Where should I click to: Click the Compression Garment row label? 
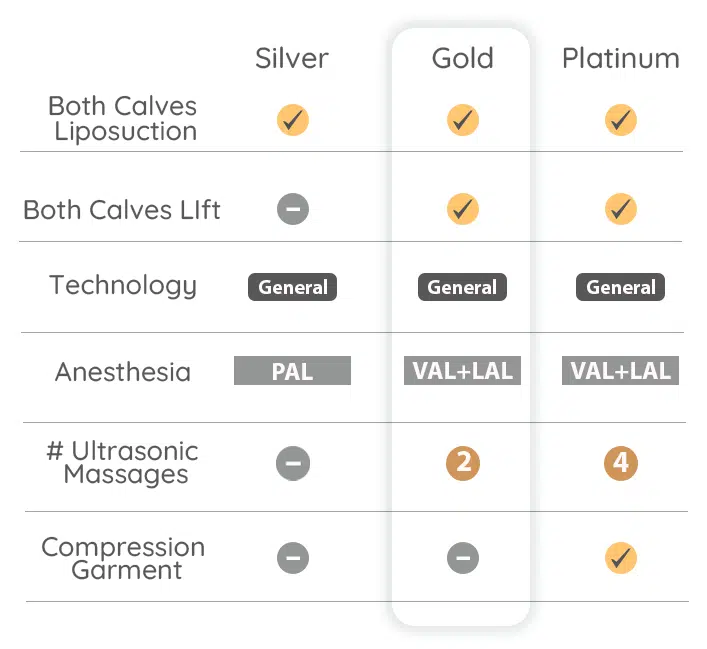123,559
